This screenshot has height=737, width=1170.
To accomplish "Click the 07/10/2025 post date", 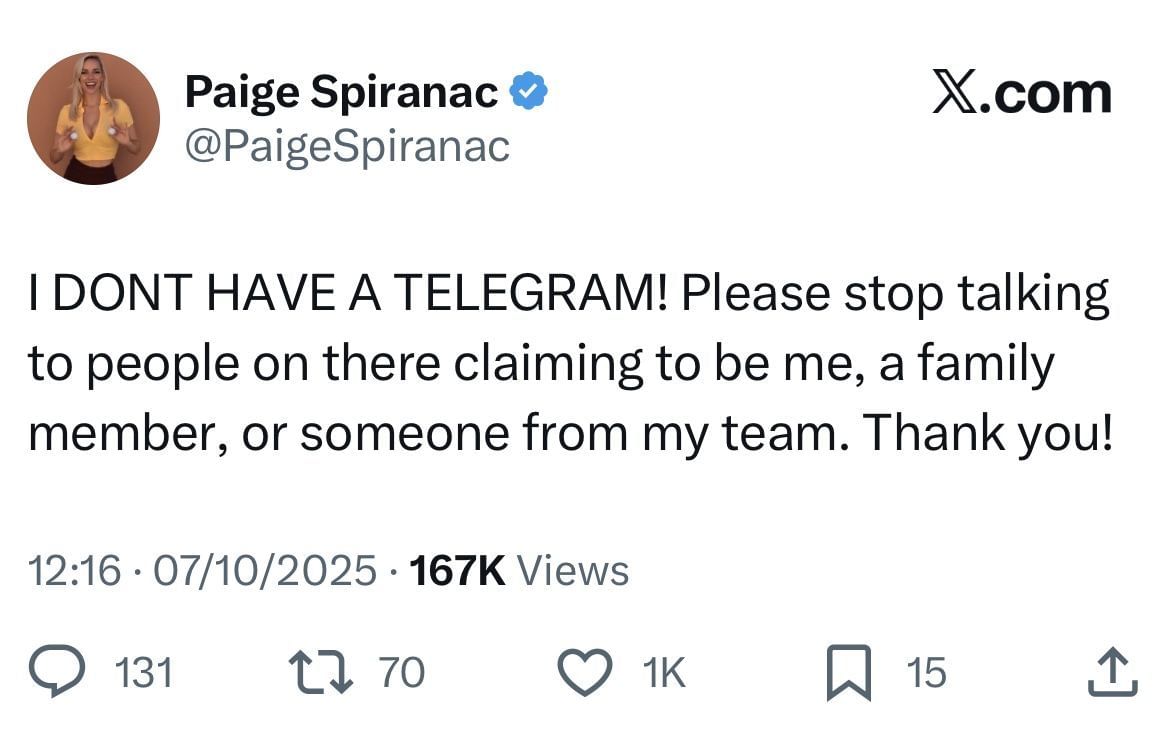I will (264, 571).
